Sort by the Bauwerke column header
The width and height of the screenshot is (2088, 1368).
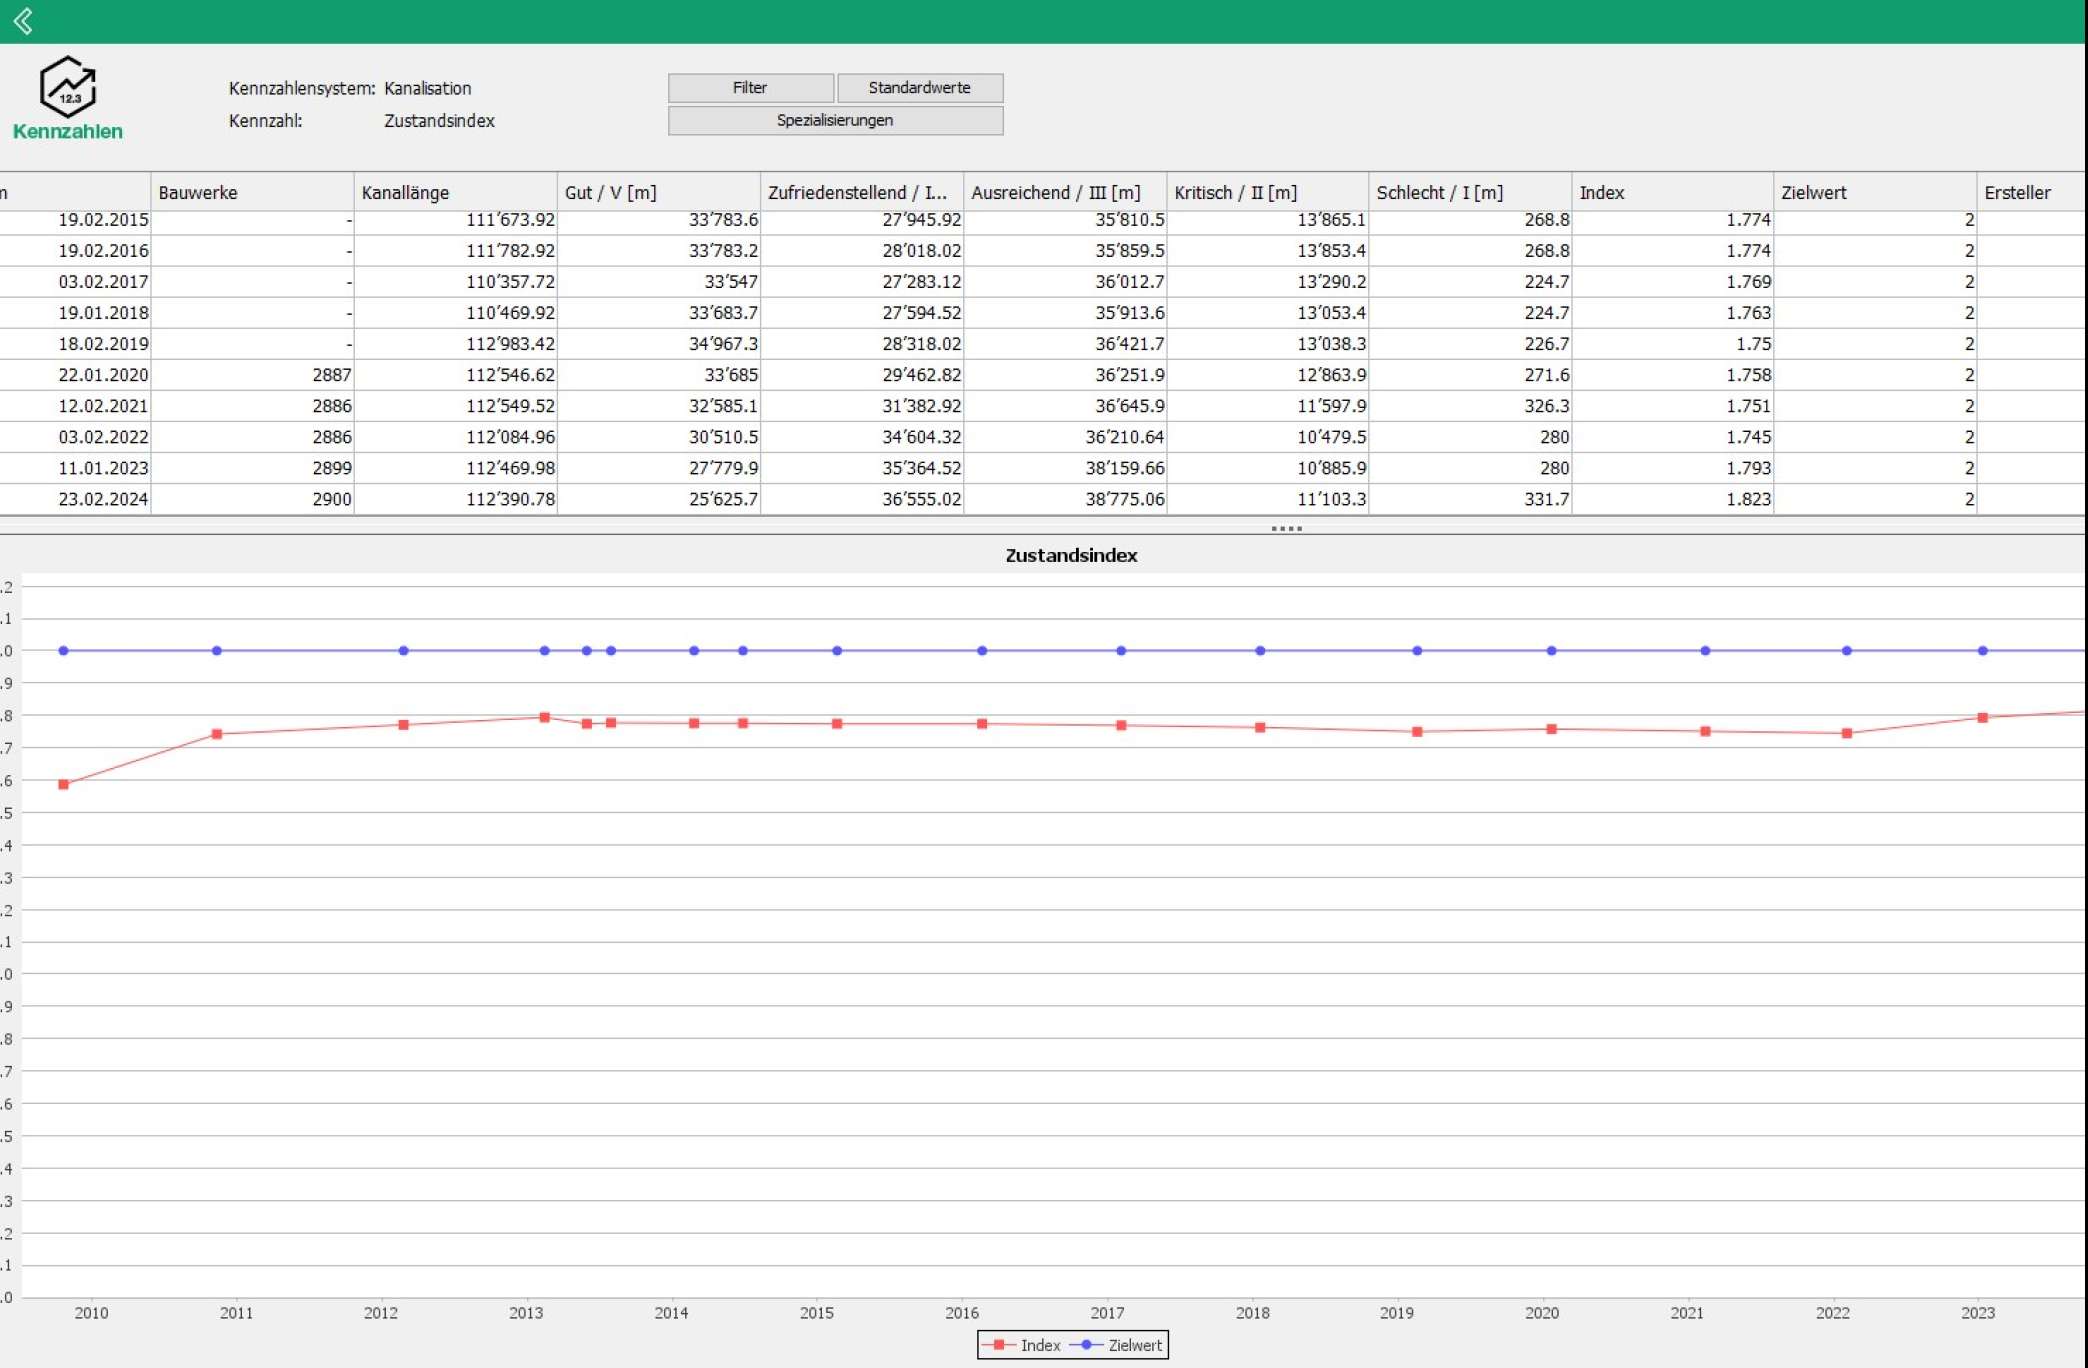tap(252, 192)
